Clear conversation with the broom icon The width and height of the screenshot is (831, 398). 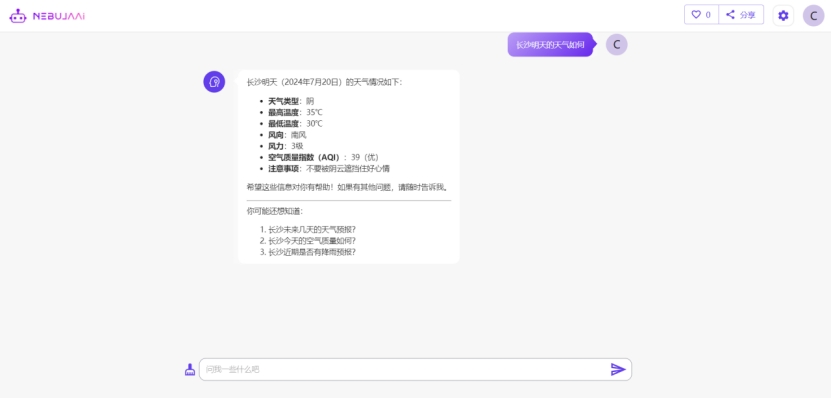coord(190,369)
